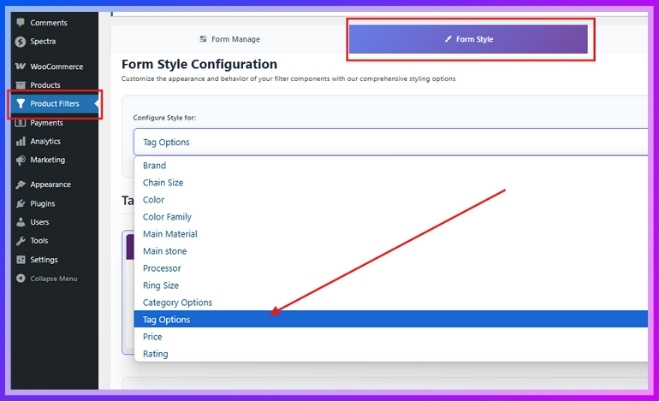This screenshot has height=402, width=660.
Task: Switch to the Form Manage tab
Action: tap(230, 39)
